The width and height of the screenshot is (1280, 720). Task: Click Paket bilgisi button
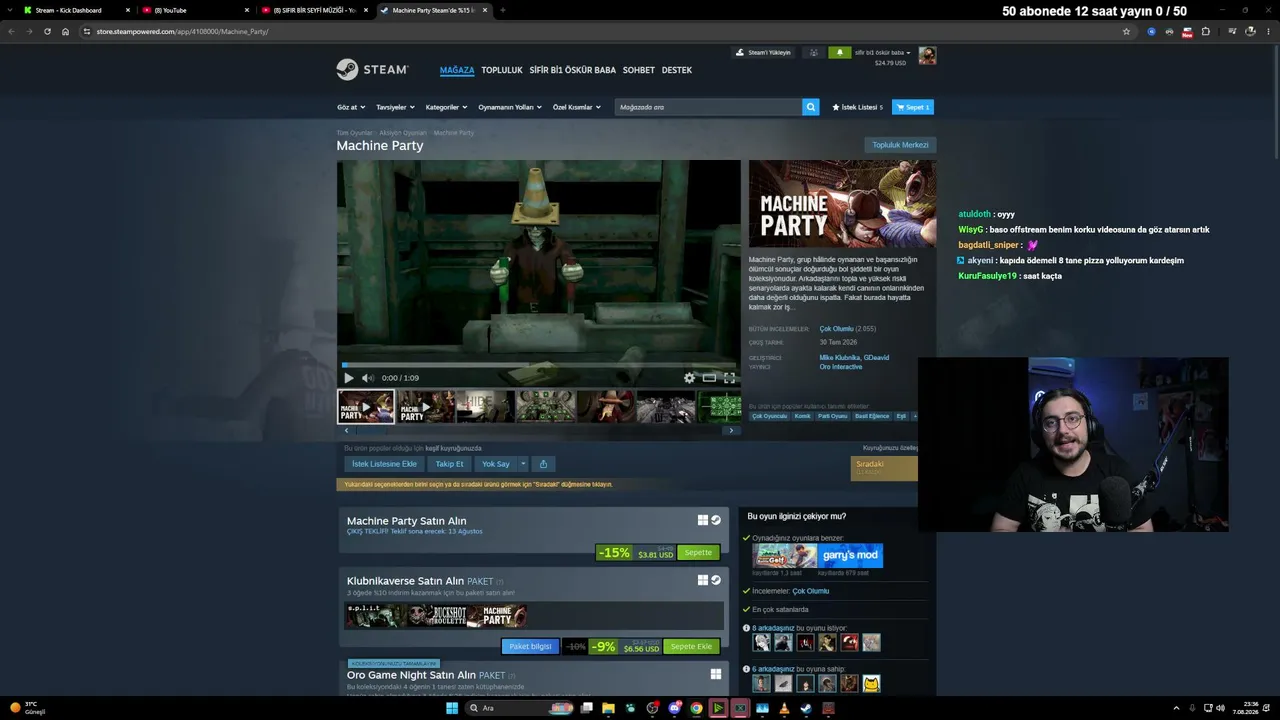tap(530, 647)
